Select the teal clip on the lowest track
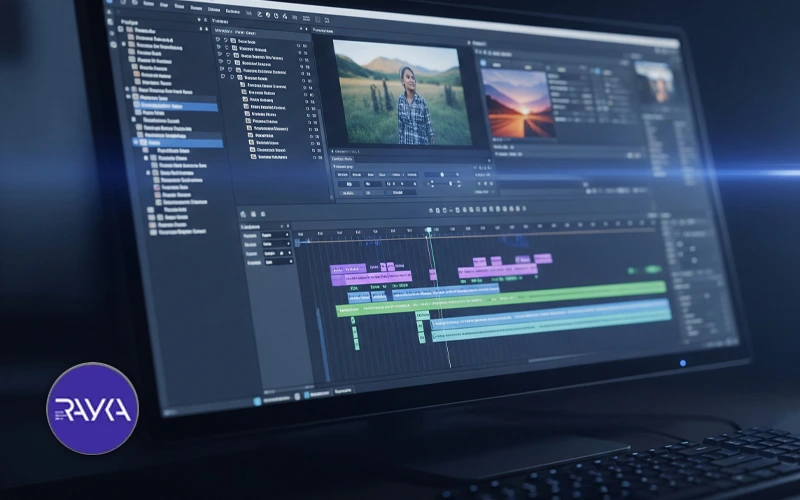 coord(551,328)
